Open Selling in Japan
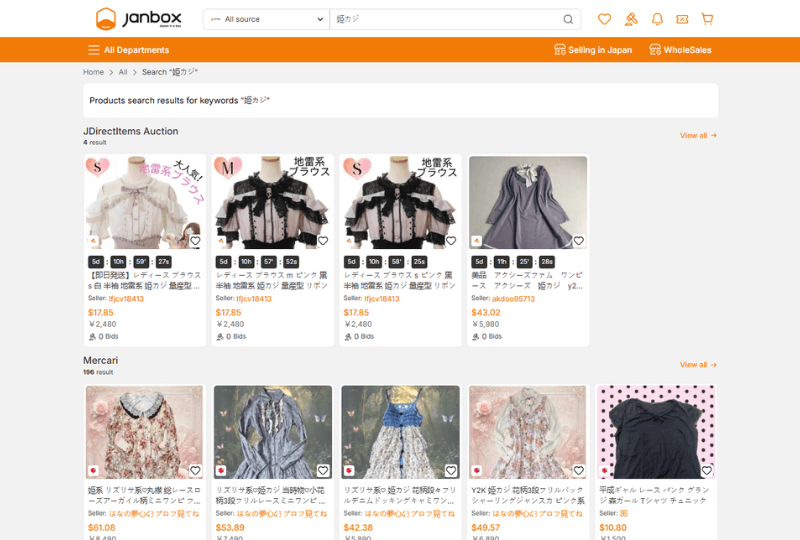 (x=593, y=50)
